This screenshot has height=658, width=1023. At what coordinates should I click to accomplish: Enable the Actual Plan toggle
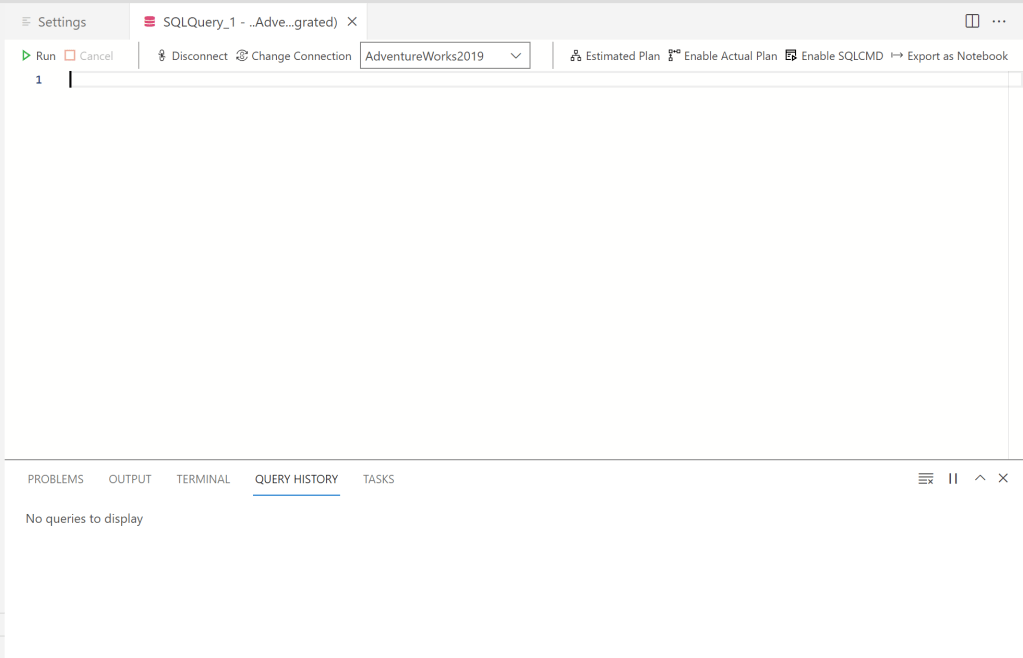(723, 56)
